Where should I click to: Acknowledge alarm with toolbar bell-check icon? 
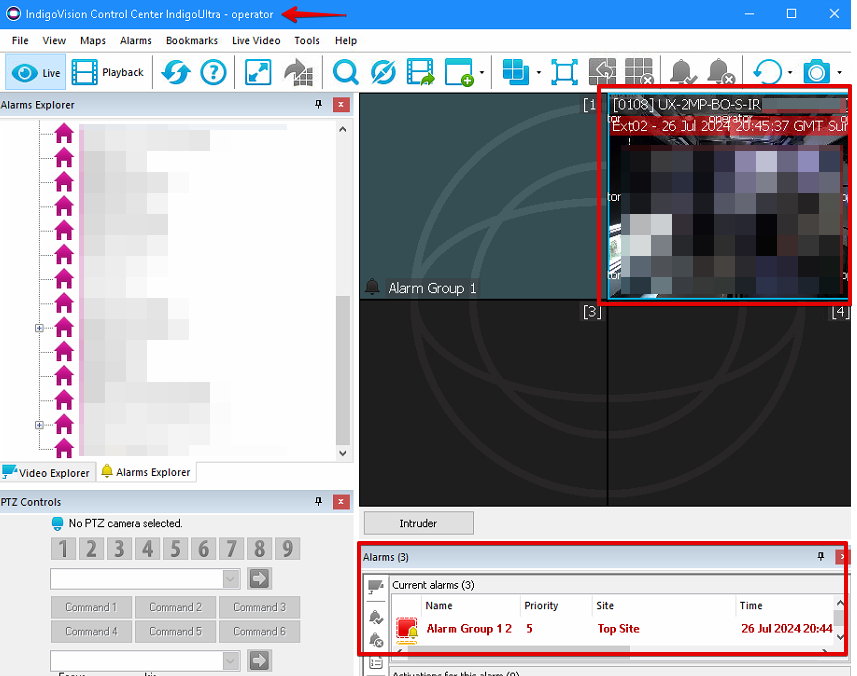coord(683,72)
